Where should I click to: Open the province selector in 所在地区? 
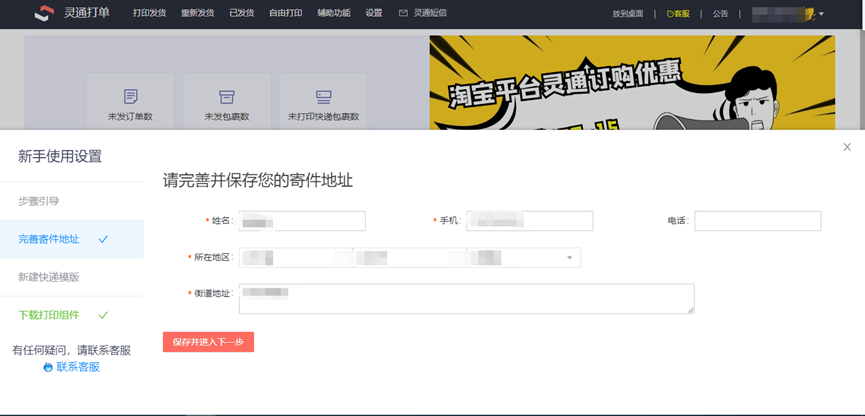pyautogui.click(x=295, y=258)
